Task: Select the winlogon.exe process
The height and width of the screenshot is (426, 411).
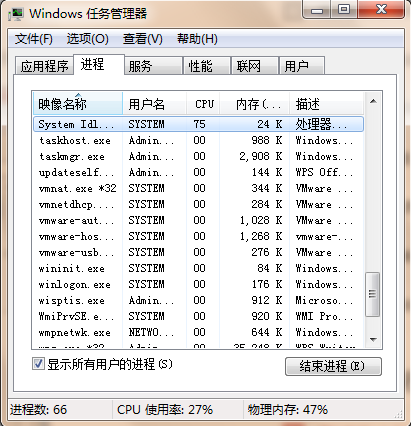Action: coord(198,284)
